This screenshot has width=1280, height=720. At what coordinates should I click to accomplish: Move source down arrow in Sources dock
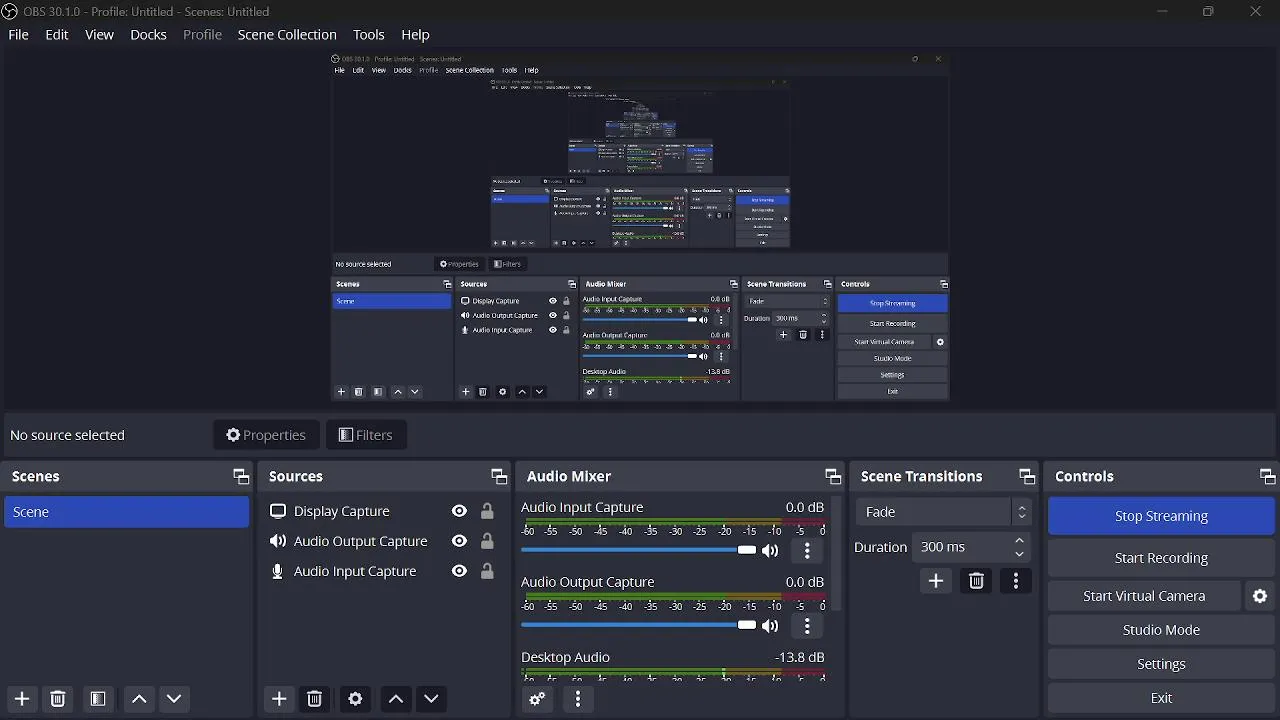431,699
